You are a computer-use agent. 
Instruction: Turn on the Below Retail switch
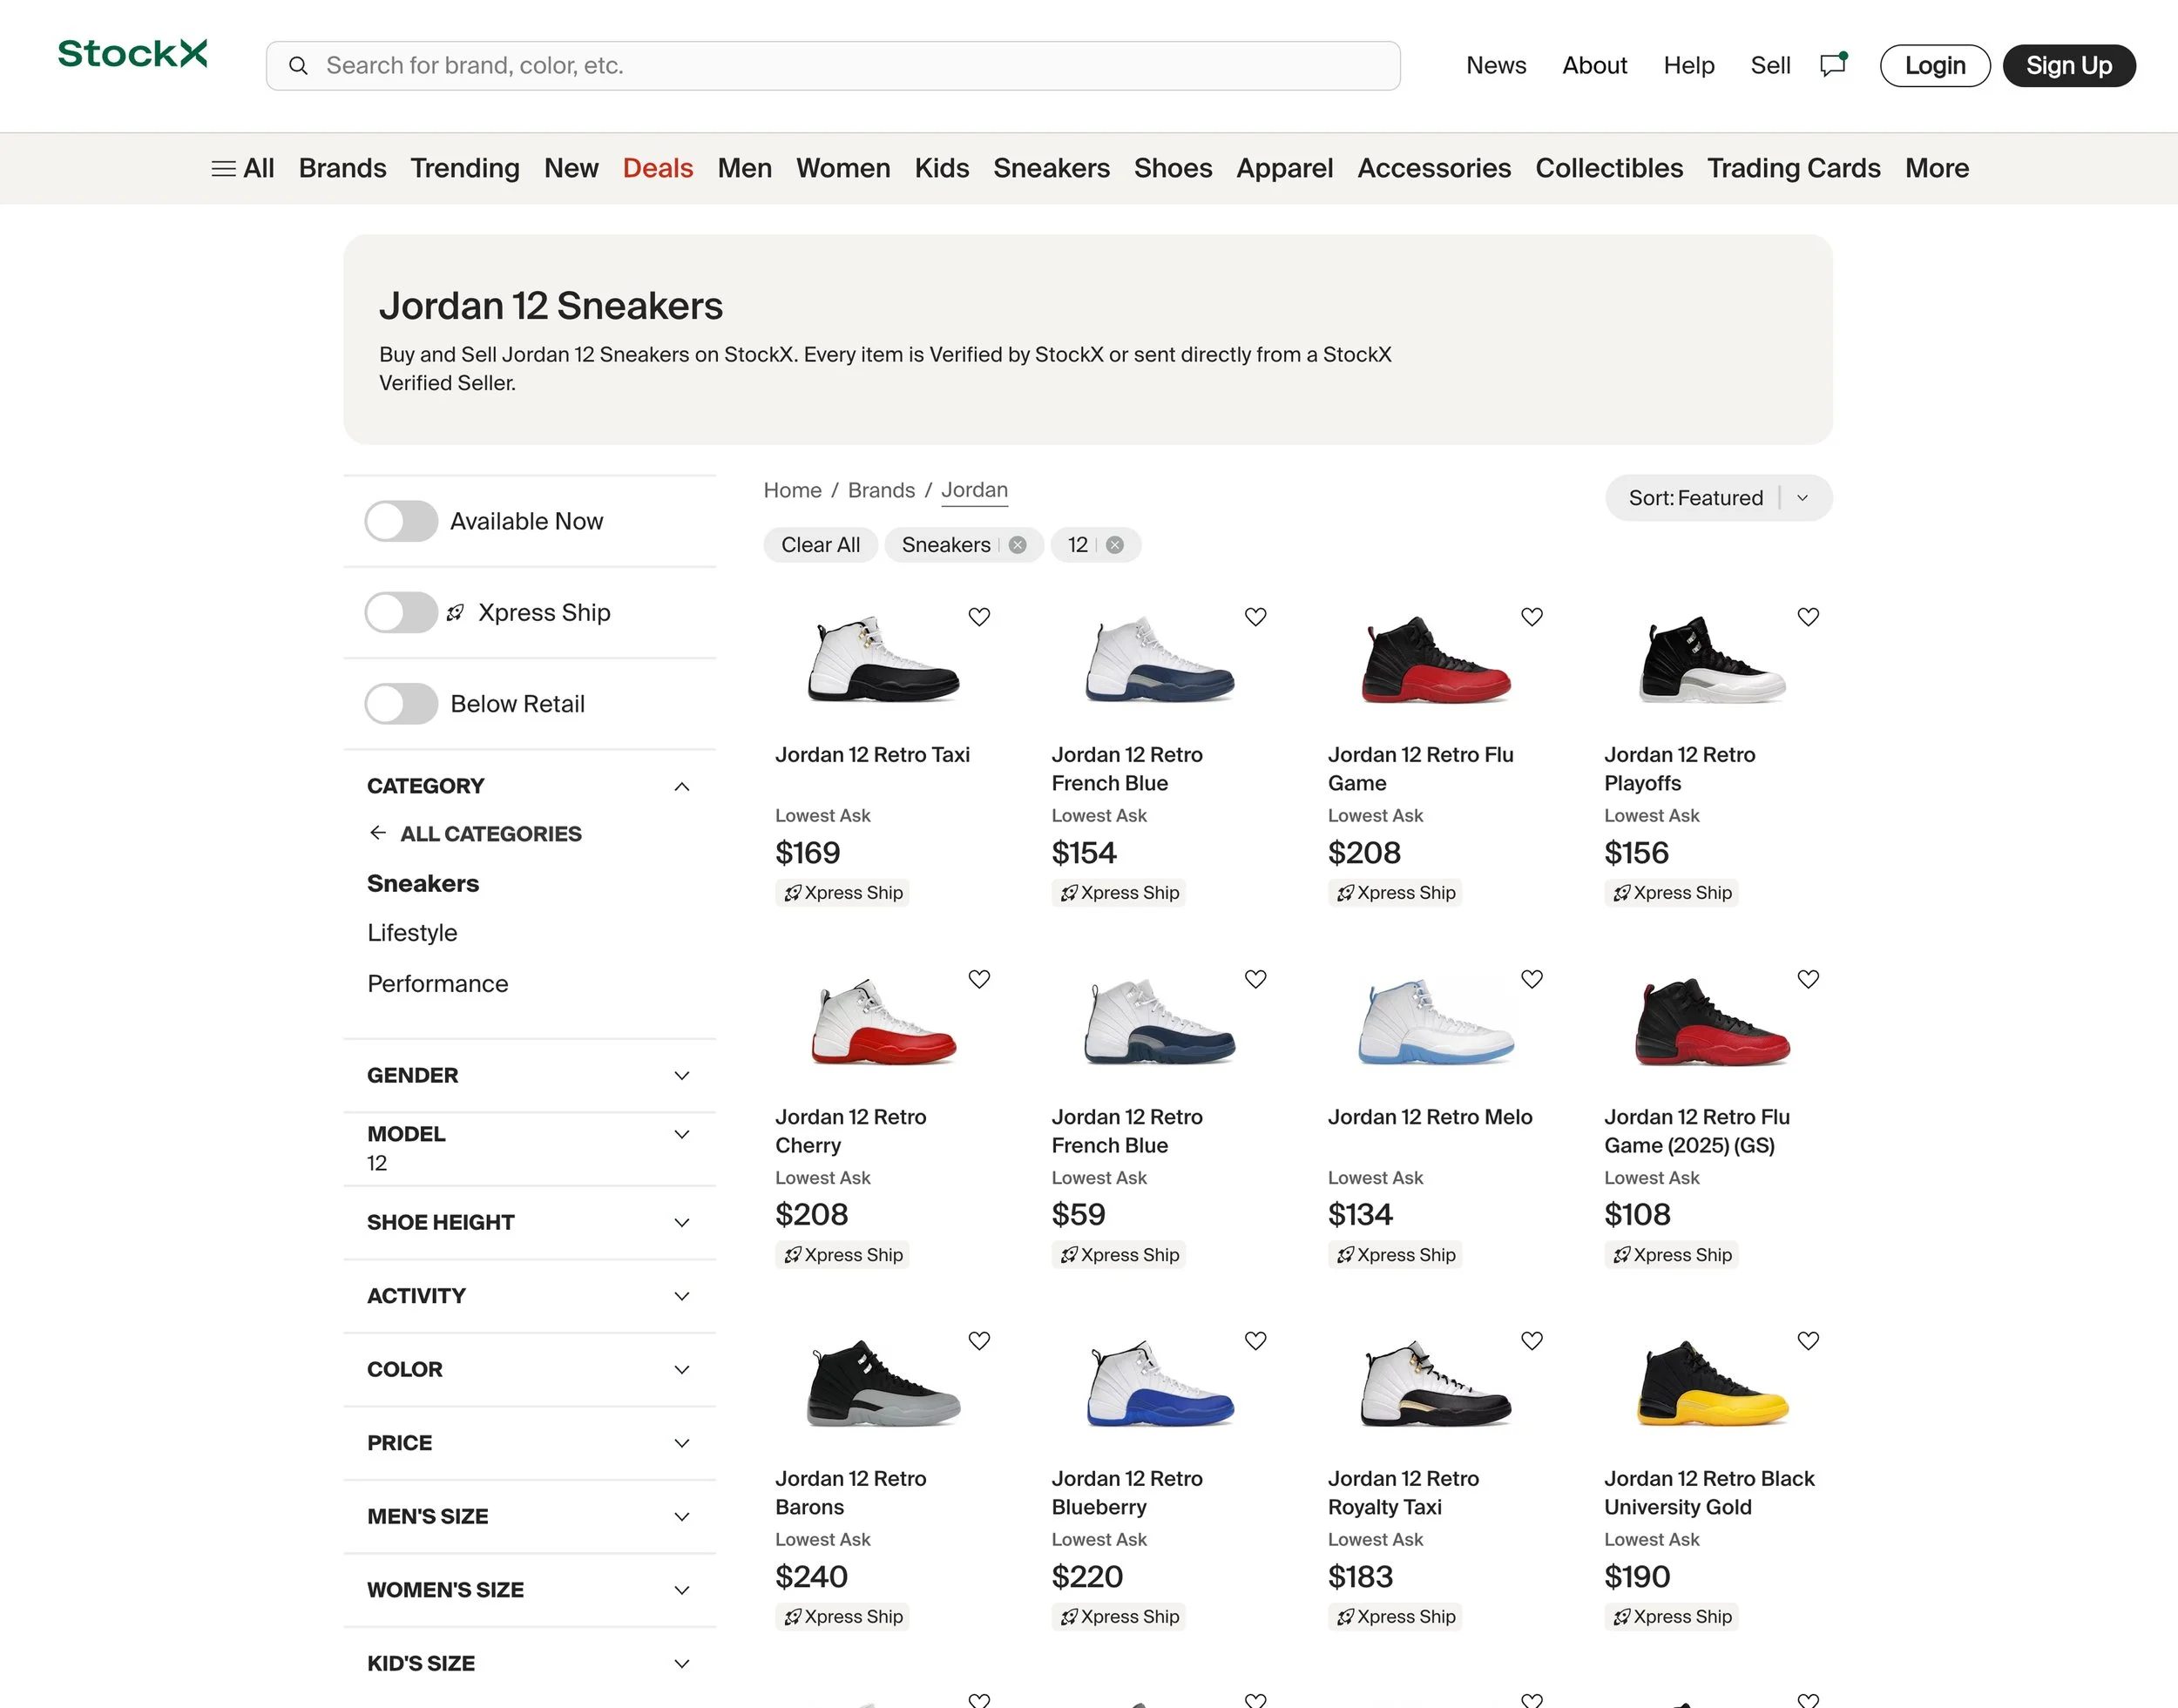click(x=401, y=704)
